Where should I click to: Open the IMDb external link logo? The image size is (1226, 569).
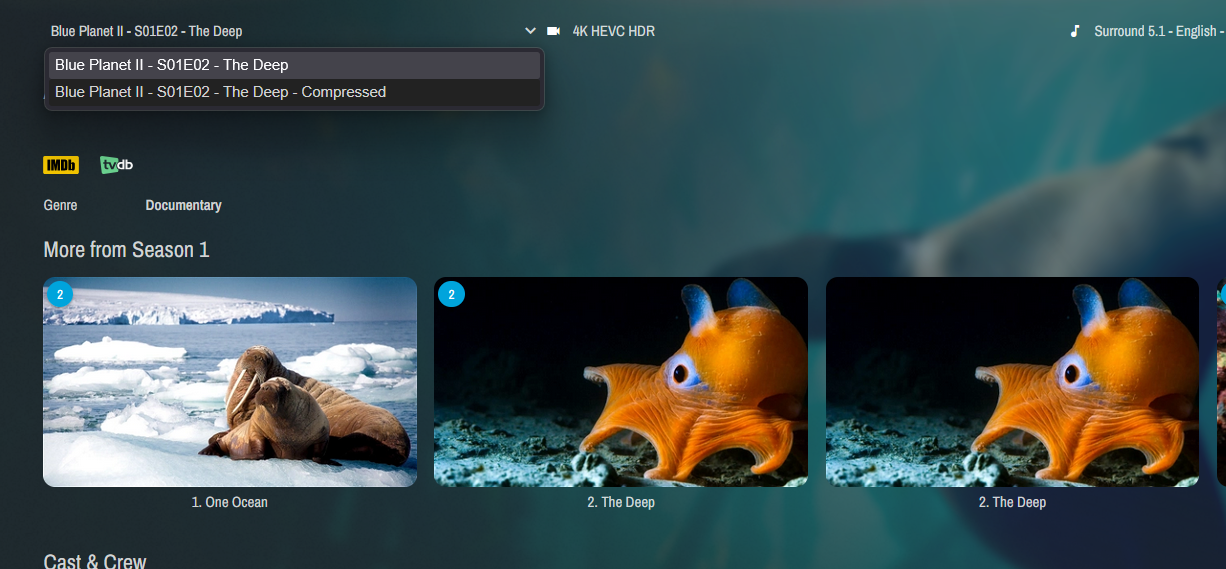pos(61,165)
